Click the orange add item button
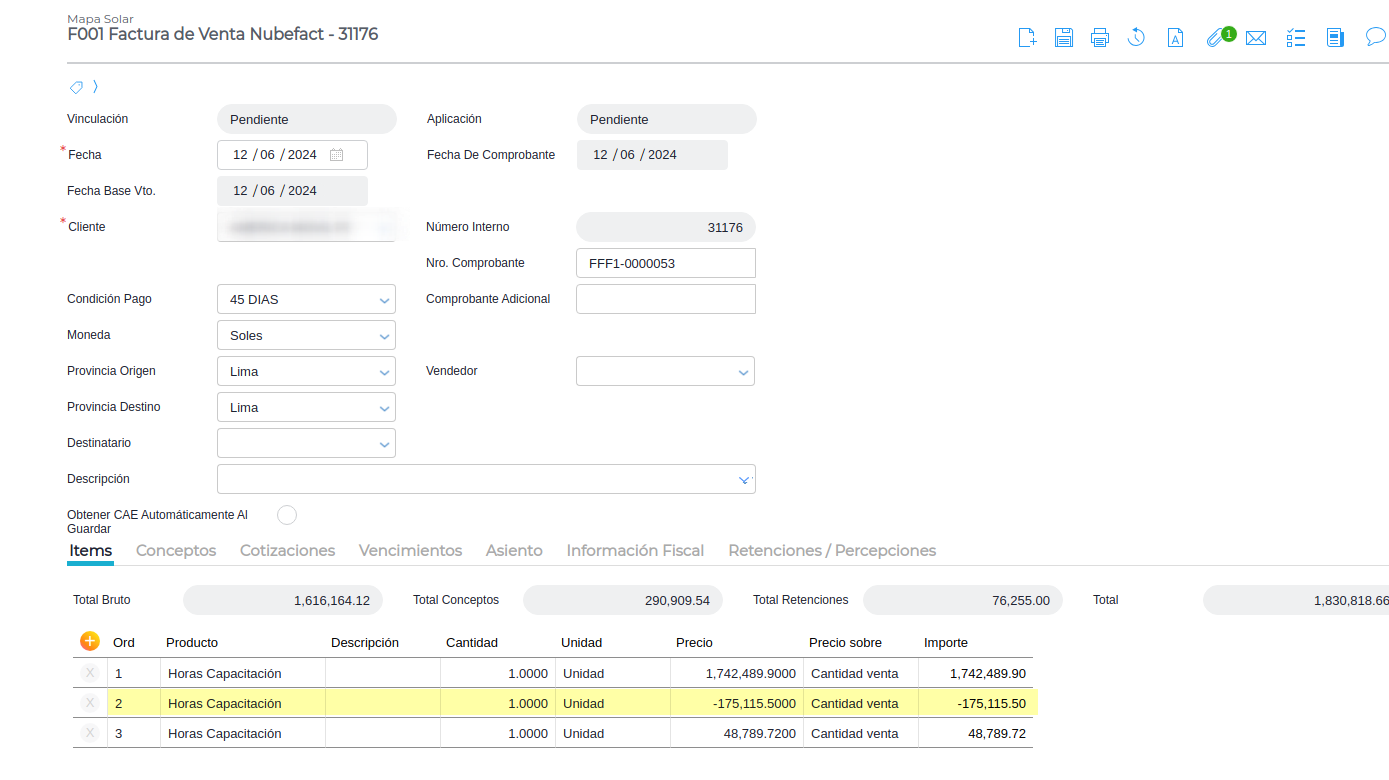This screenshot has width=1389, height=780. [90, 641]
